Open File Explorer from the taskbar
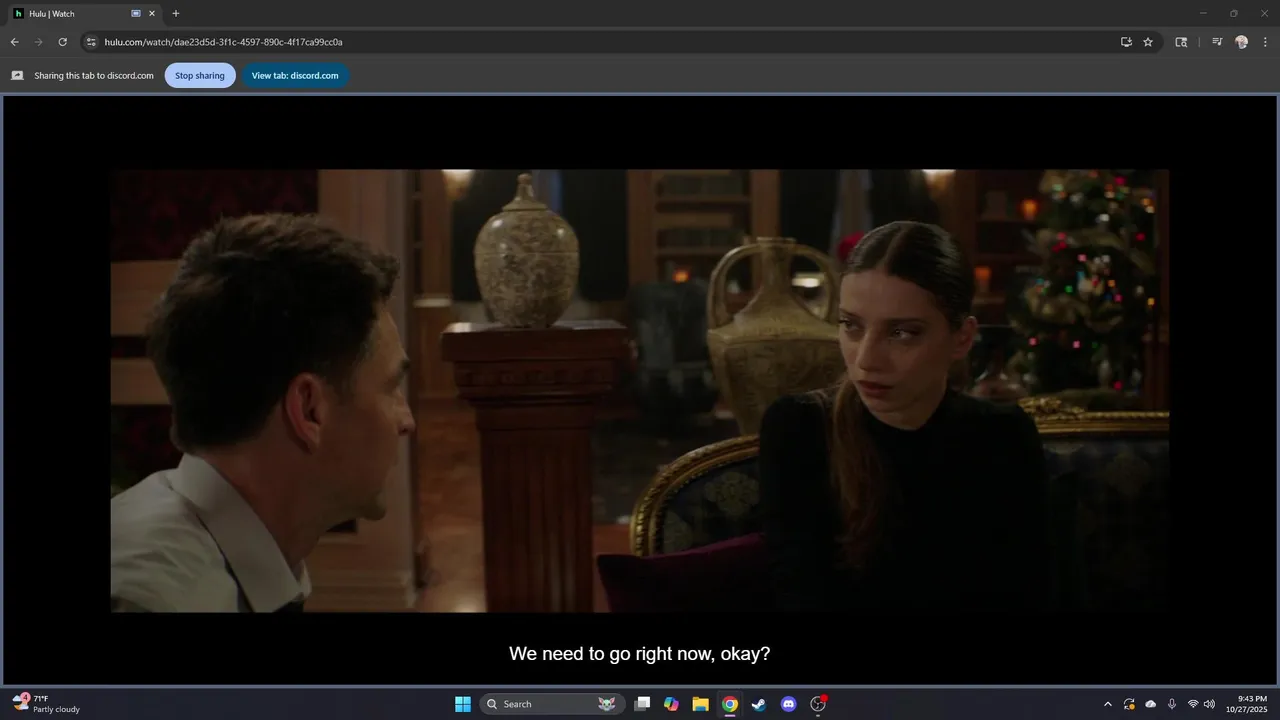This screenshot has width=1280, height=720. click(x=701, y=704)
